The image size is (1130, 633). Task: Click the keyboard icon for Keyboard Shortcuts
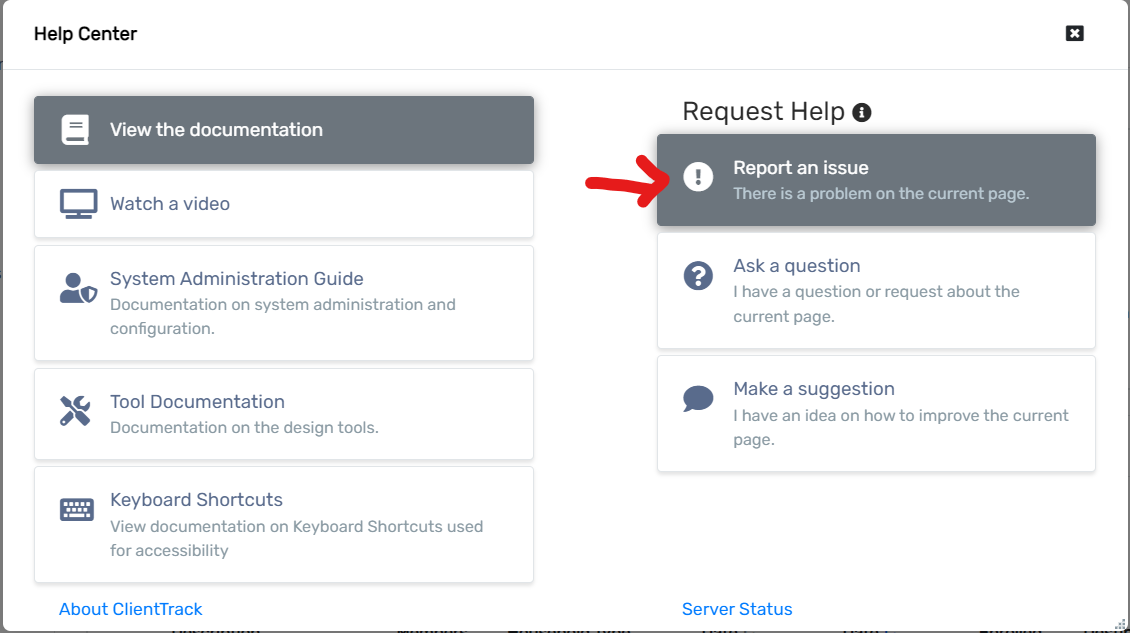pyautogui.click(x=77, y=509)
